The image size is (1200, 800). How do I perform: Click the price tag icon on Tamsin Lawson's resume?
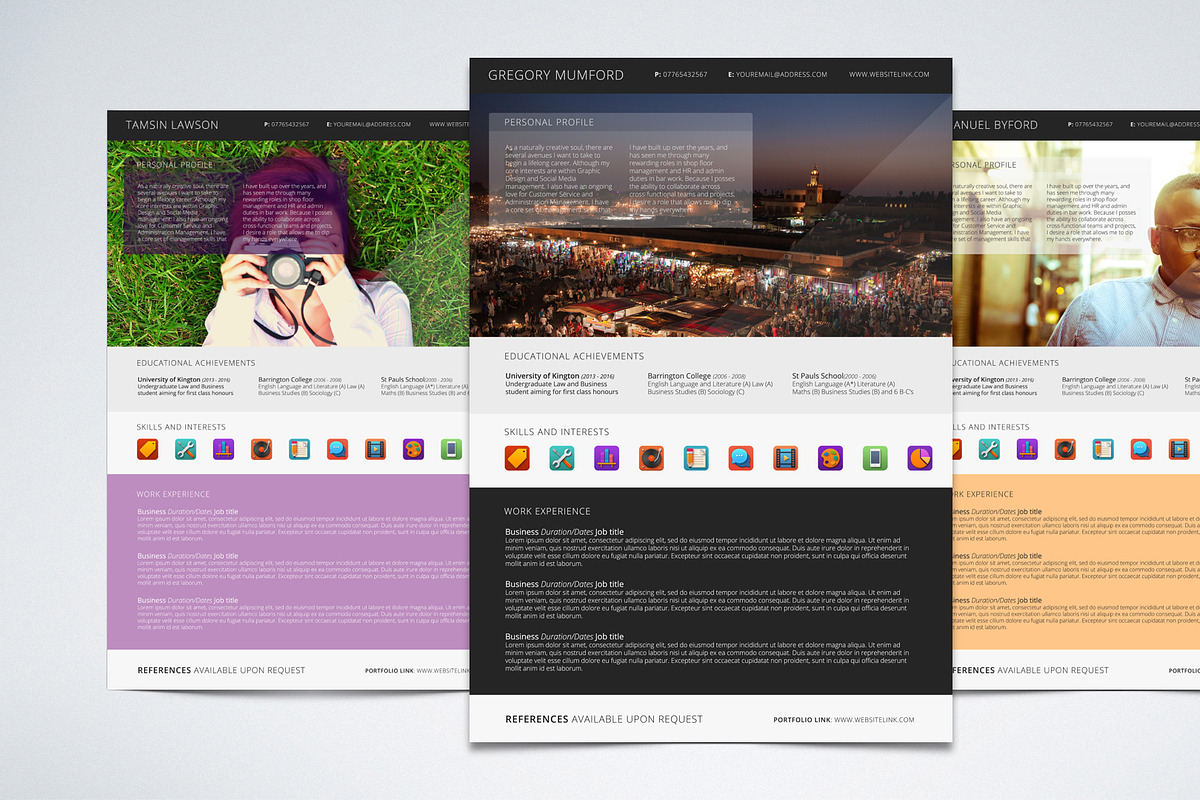pos(148,449)
